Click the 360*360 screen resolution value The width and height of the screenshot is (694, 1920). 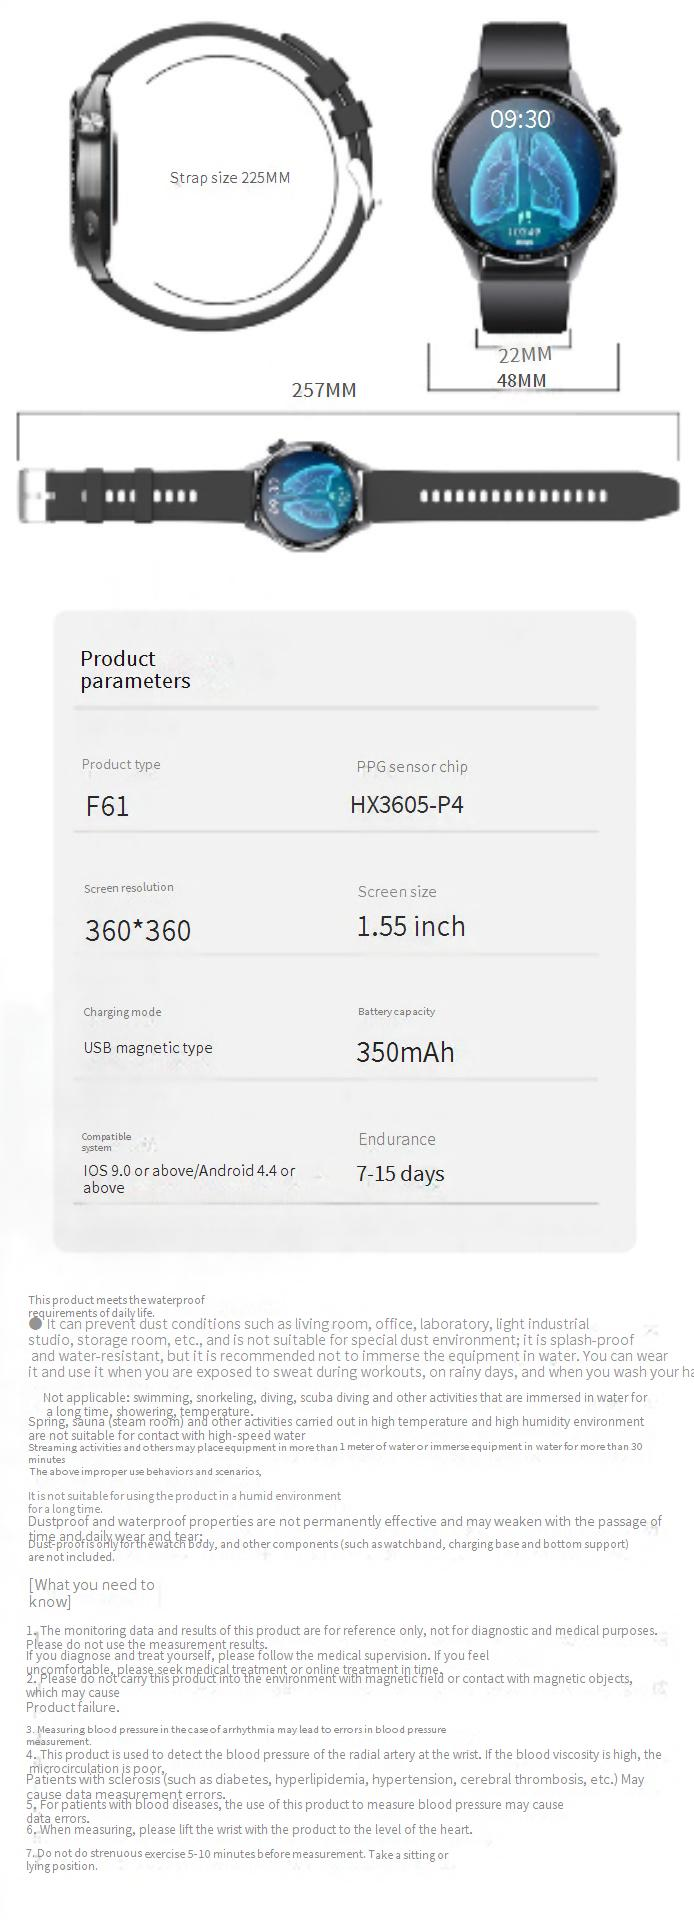coord(138,931)
